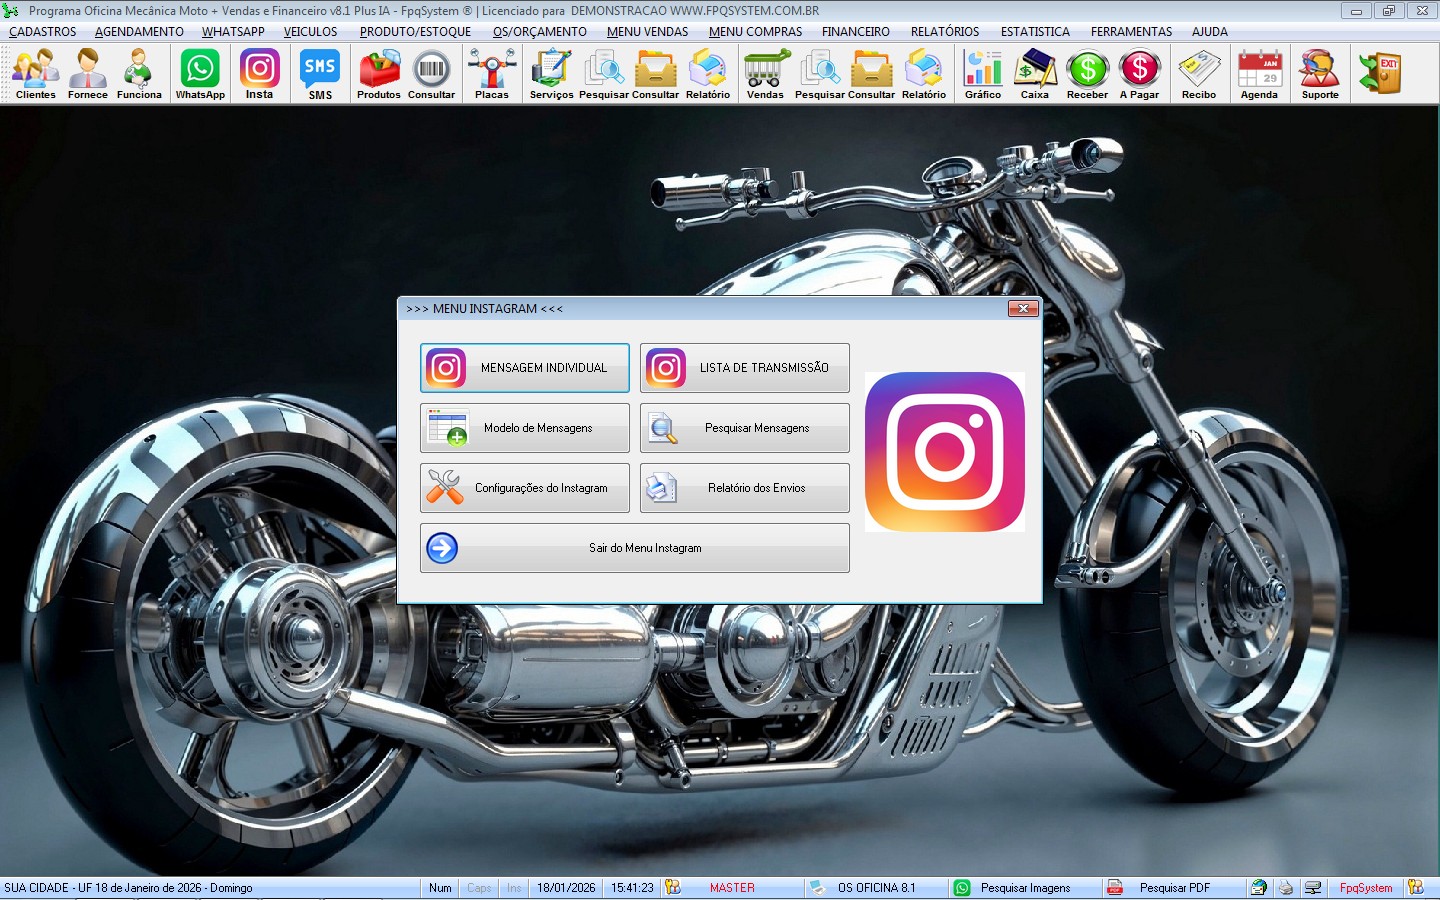
Task: Click the LISTA DE TRANSMISSÃO button
Action: tap(745, 368)
